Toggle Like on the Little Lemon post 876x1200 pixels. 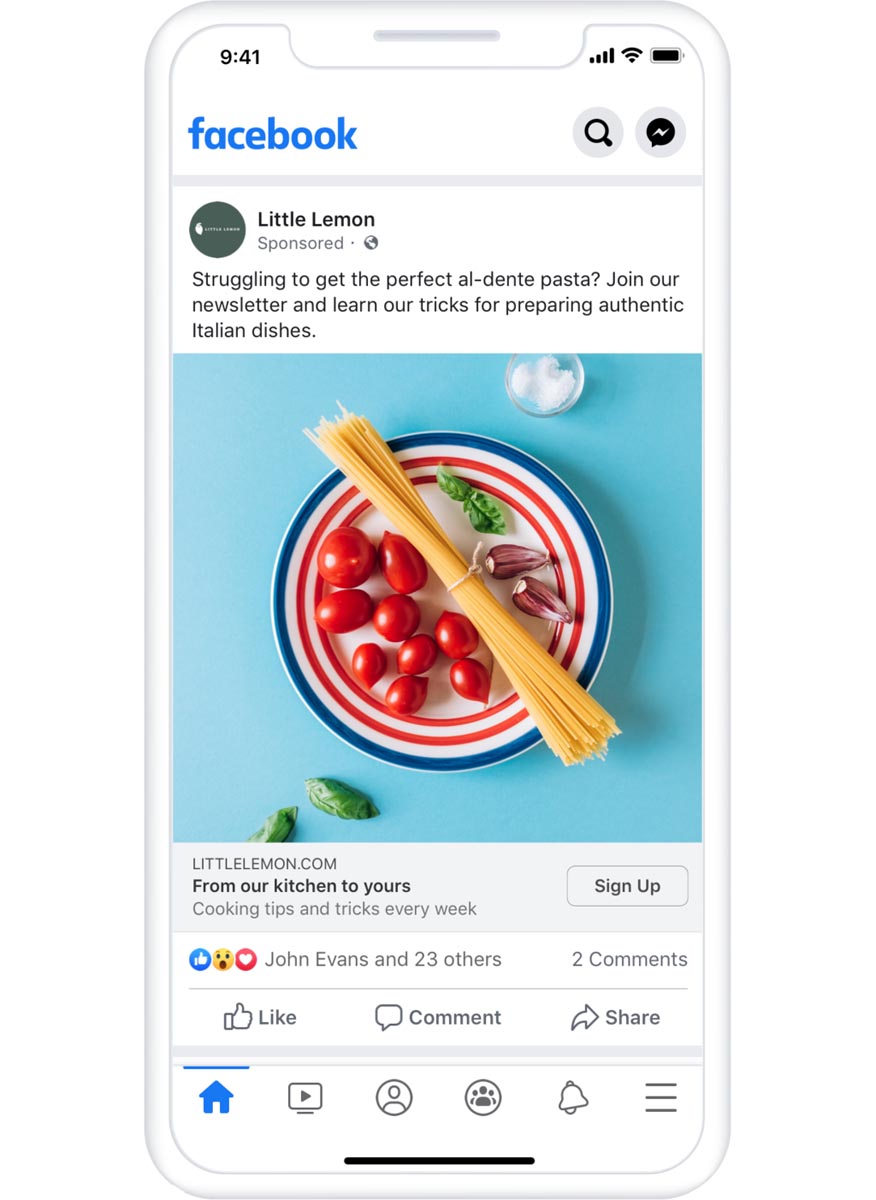click(x=258, y=1018)
